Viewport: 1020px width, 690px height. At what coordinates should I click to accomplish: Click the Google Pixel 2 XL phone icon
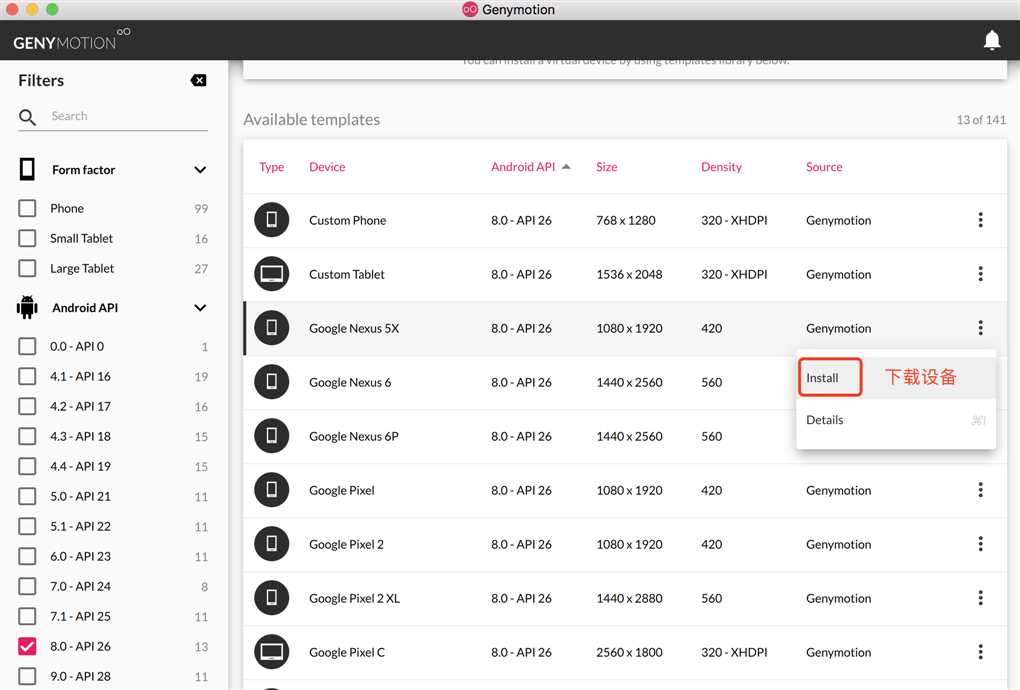click(x=271, y=598)
